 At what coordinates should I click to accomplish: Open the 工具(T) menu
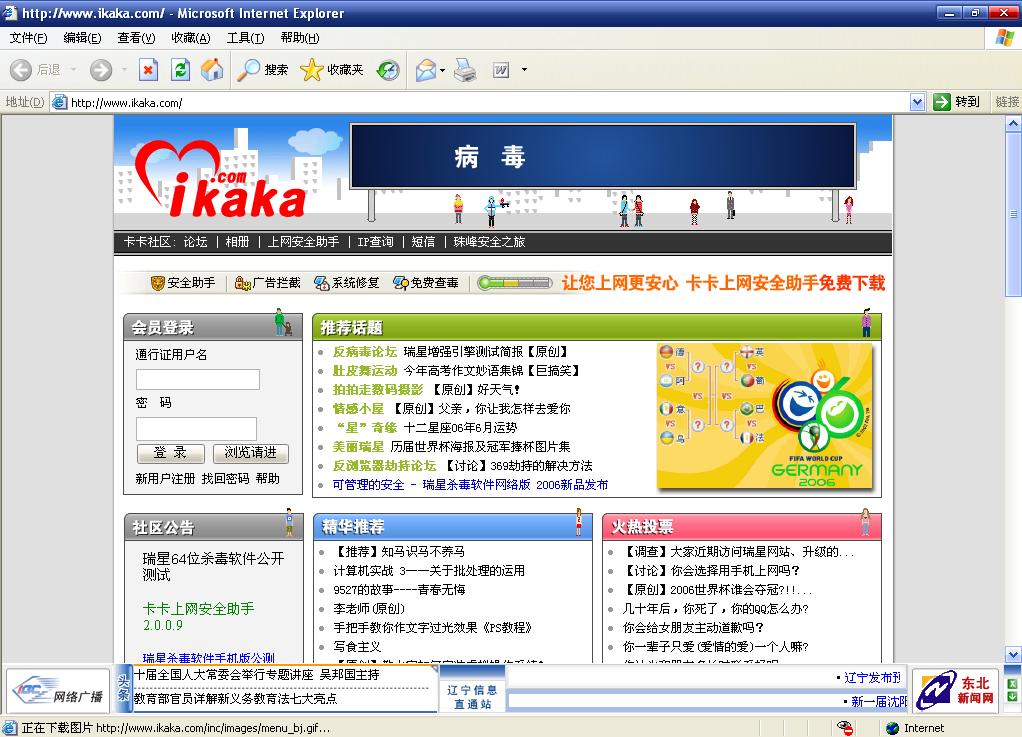pos(246,38)
